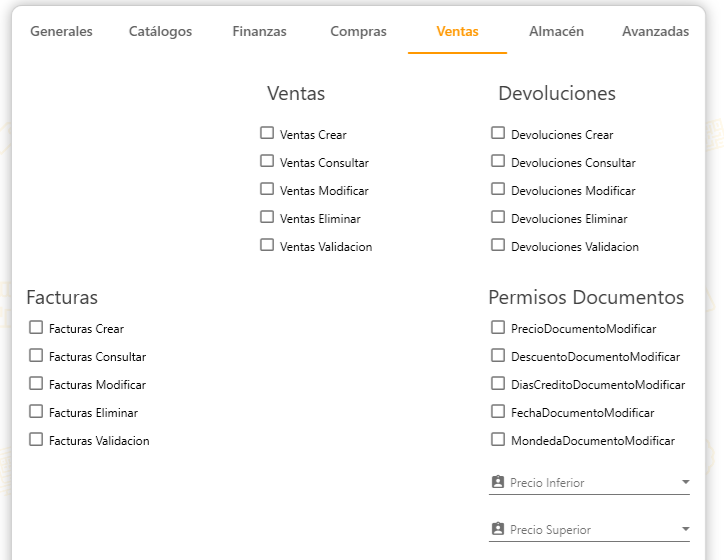Click the Precio Superior badge icon
This screenshot has width=724, height=560.
tap(498, 529)
